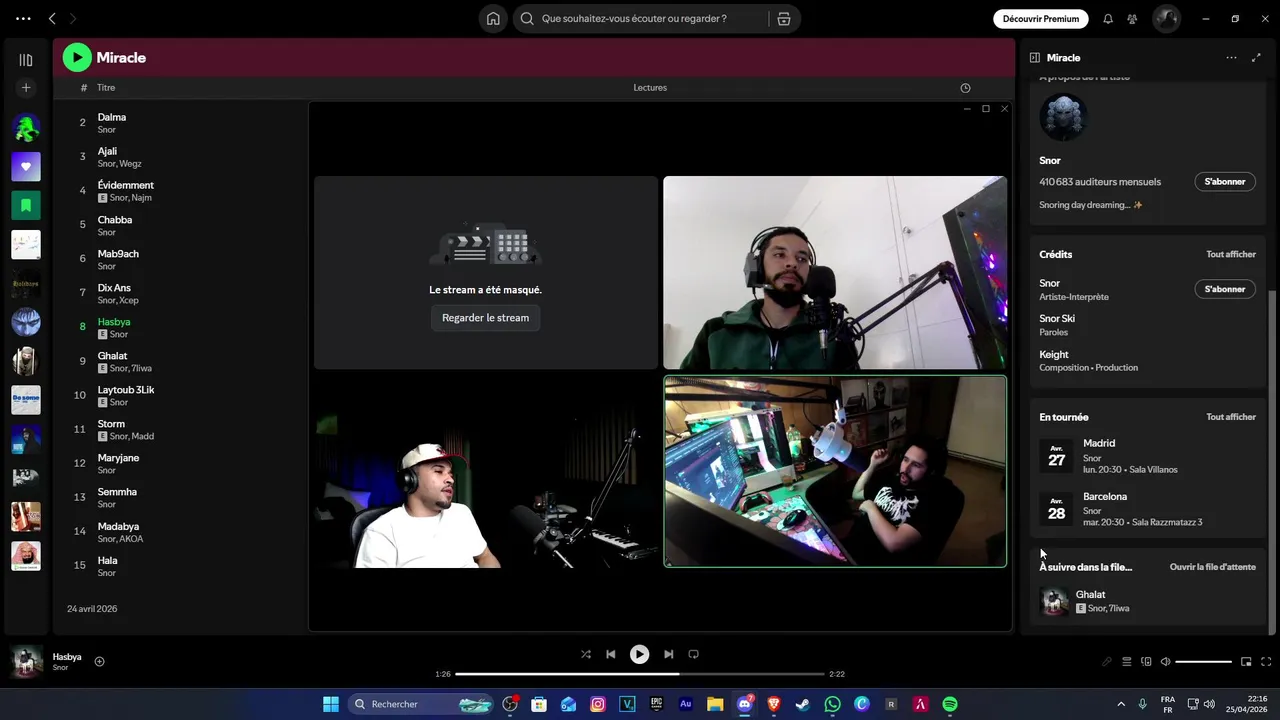Select the track Maryjane
The width and height of the screenshot is (1280, 720).
point(118,458)
